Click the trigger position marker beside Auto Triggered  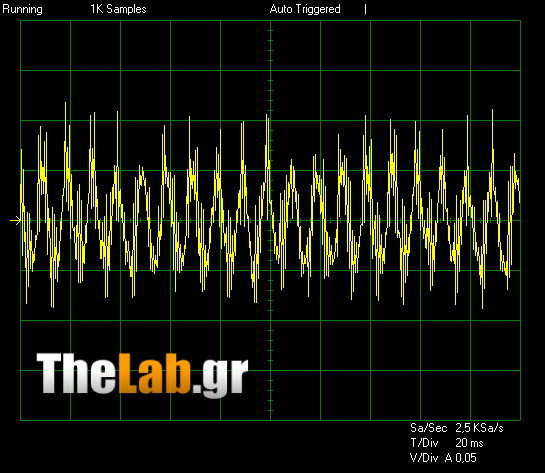tap(365, 9)
